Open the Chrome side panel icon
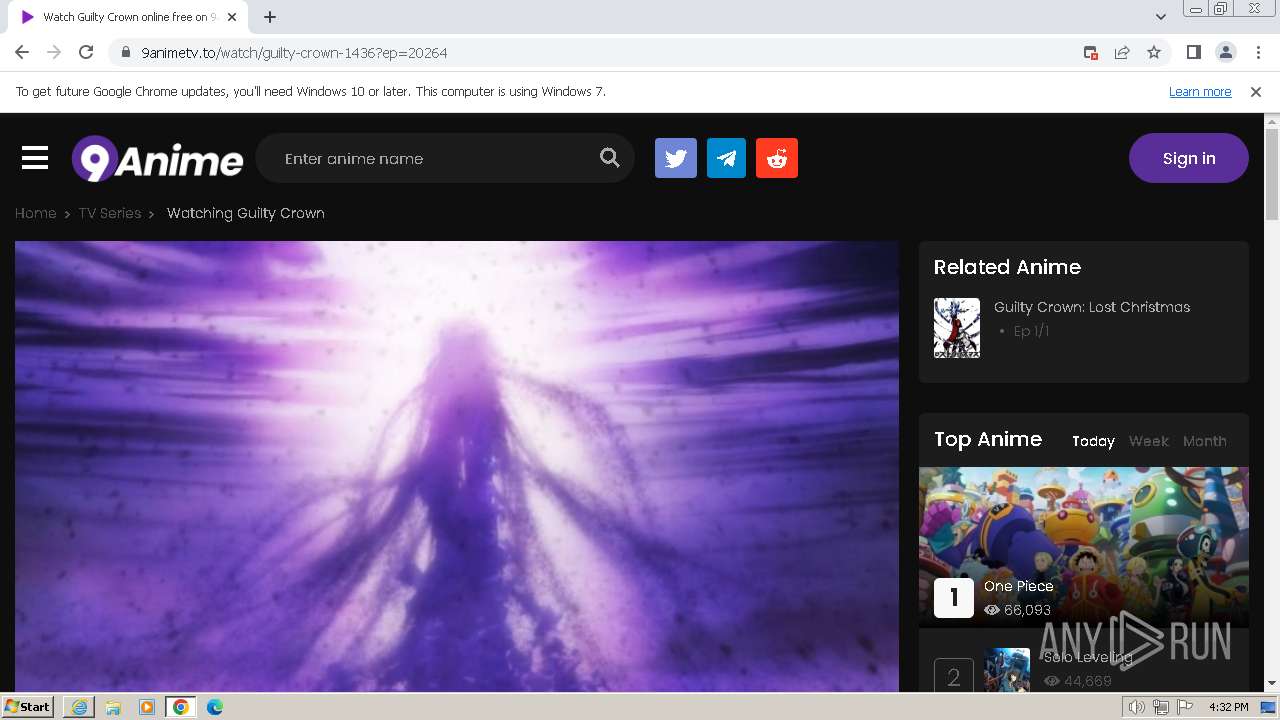This screenshot has height=720, width=1280. click(x=1193, y=52)
